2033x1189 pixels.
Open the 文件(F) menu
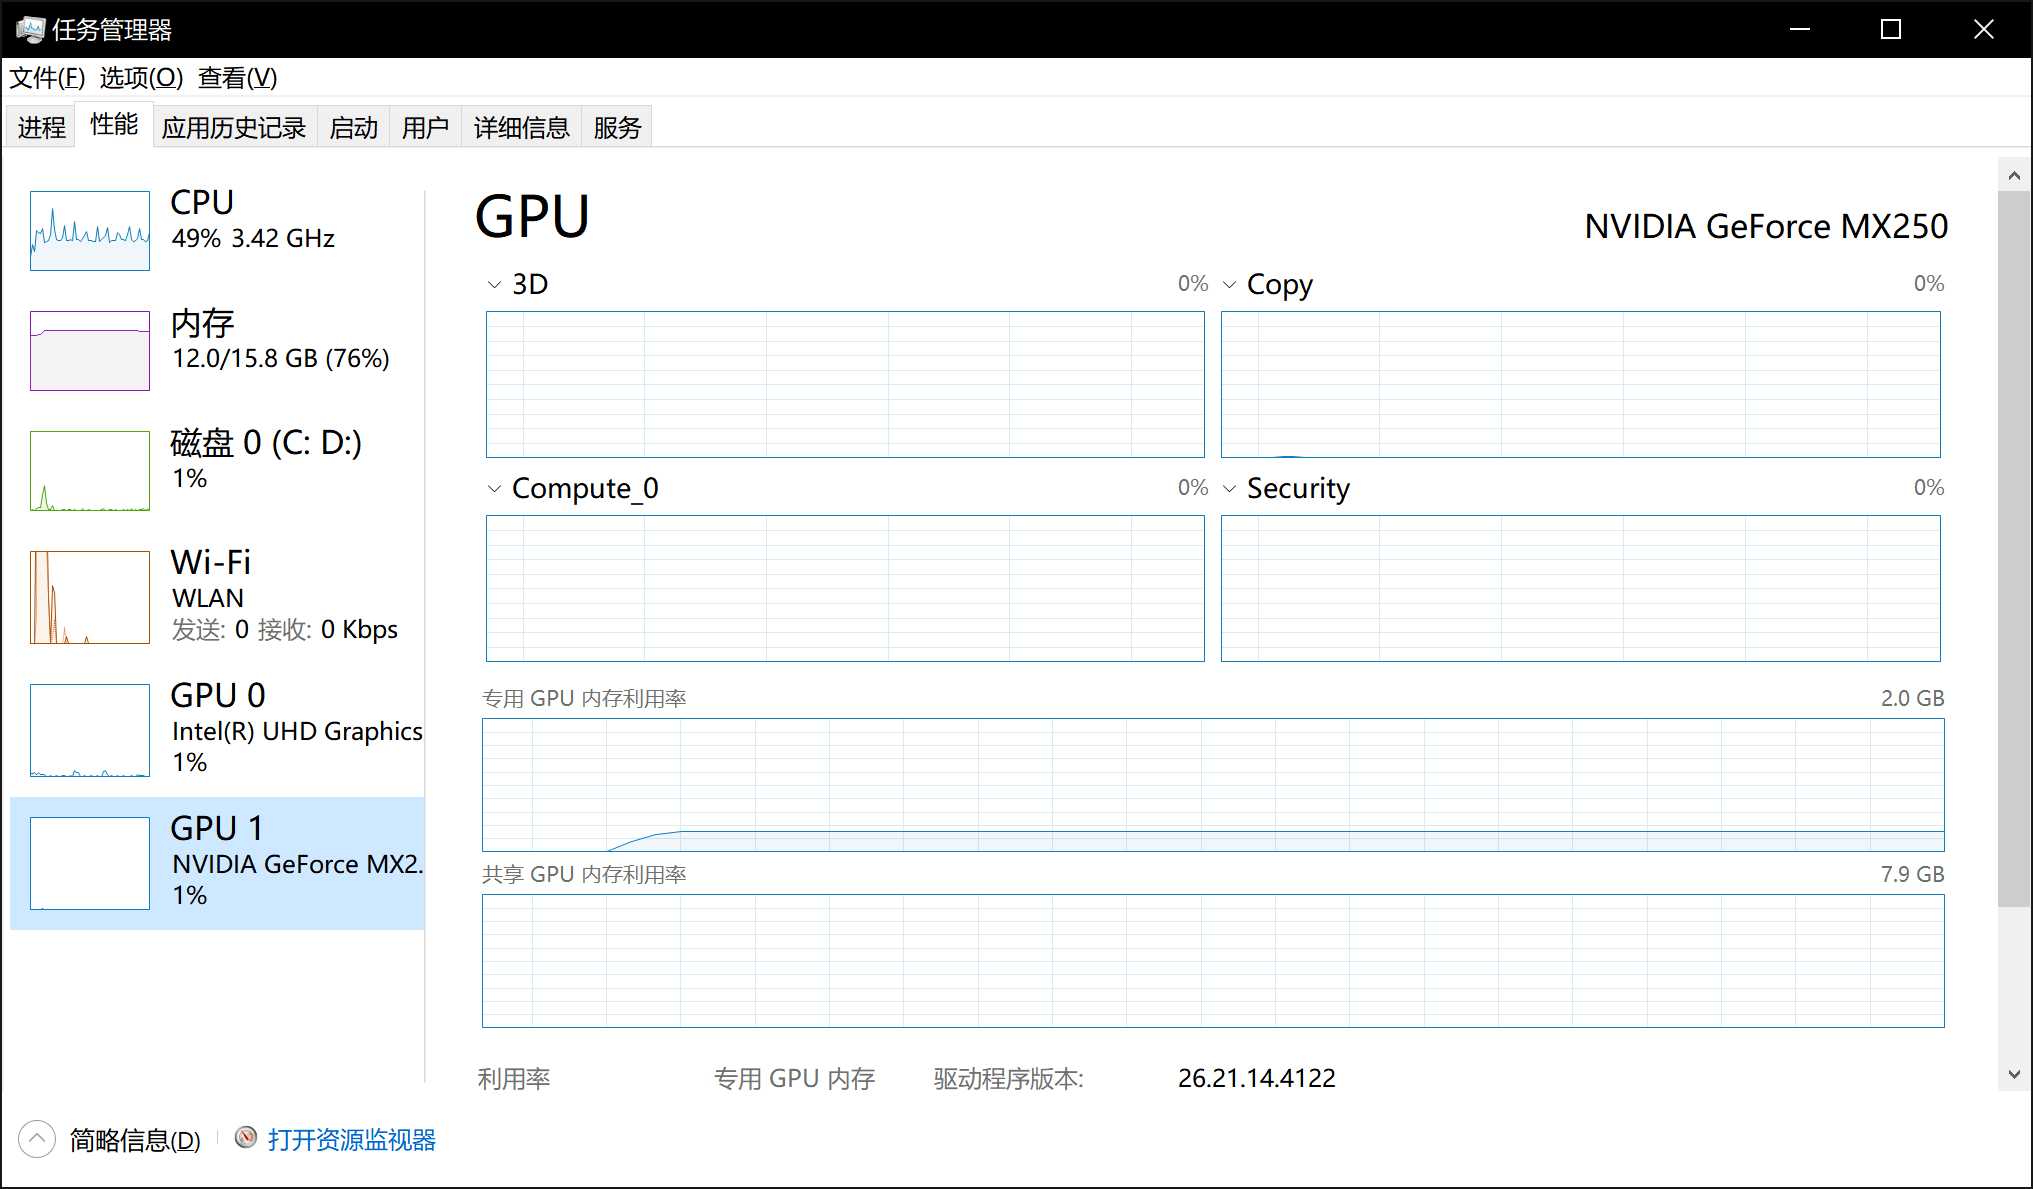click(x=47, y=78)
